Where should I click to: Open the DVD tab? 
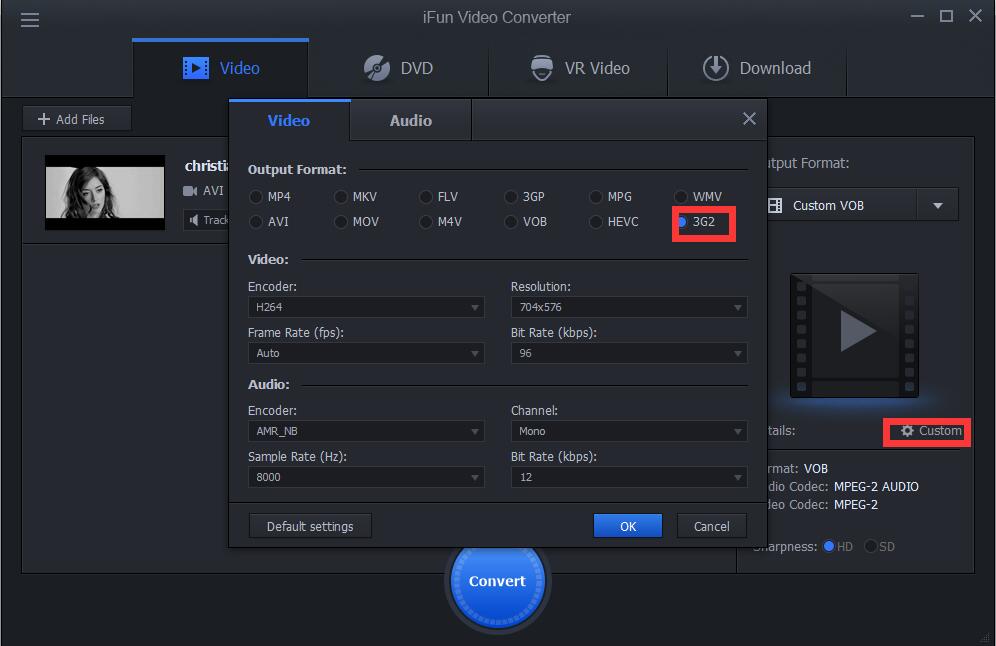[398, 68]
